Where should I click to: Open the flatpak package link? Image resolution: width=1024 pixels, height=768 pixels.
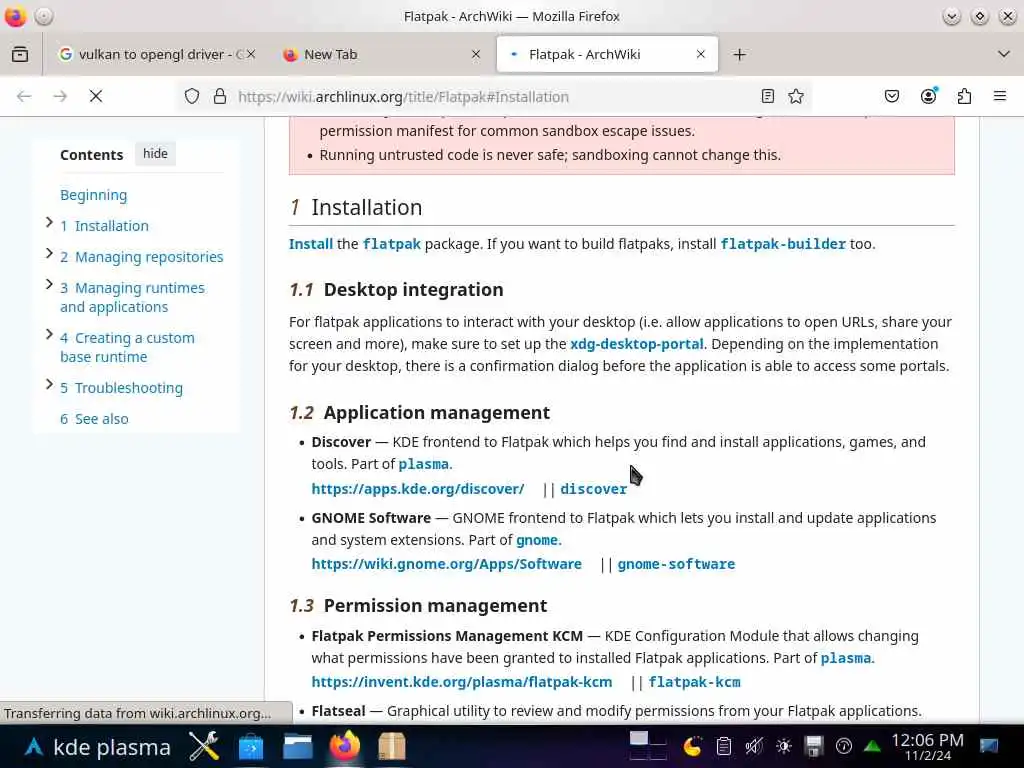click(392, 244)
